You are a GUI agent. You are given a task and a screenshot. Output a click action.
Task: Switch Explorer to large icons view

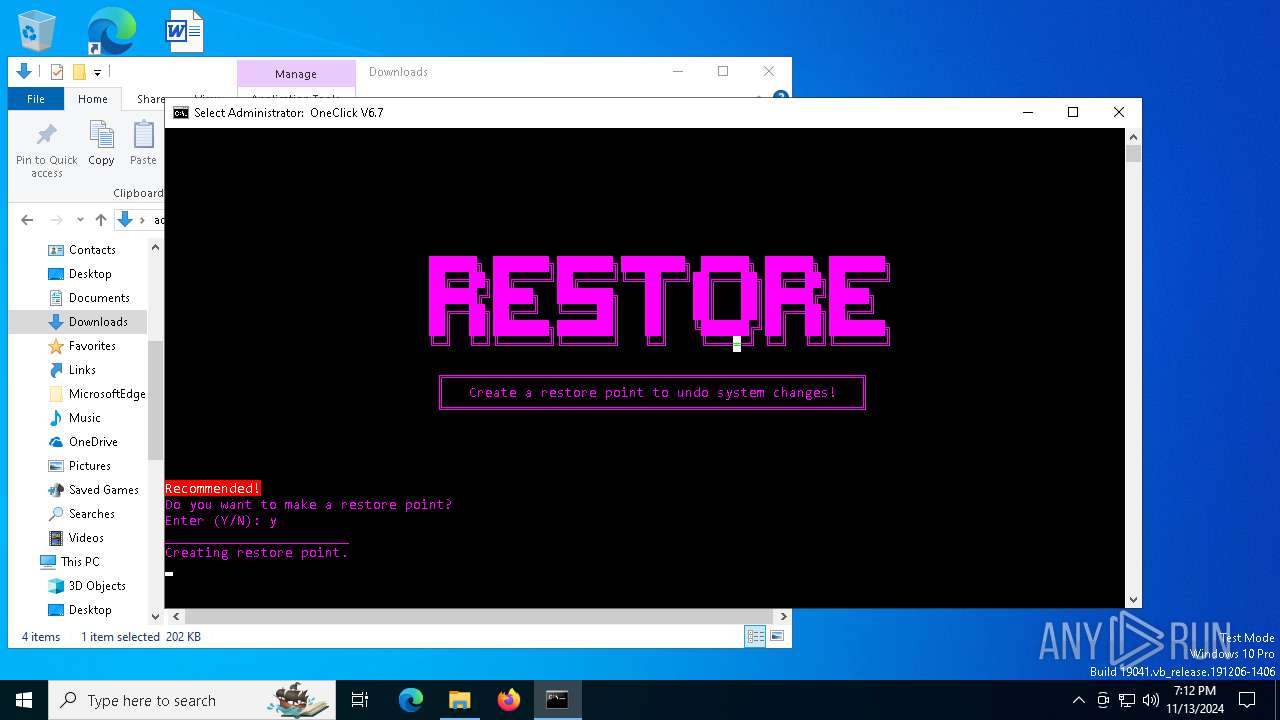[x=776, y=636]
